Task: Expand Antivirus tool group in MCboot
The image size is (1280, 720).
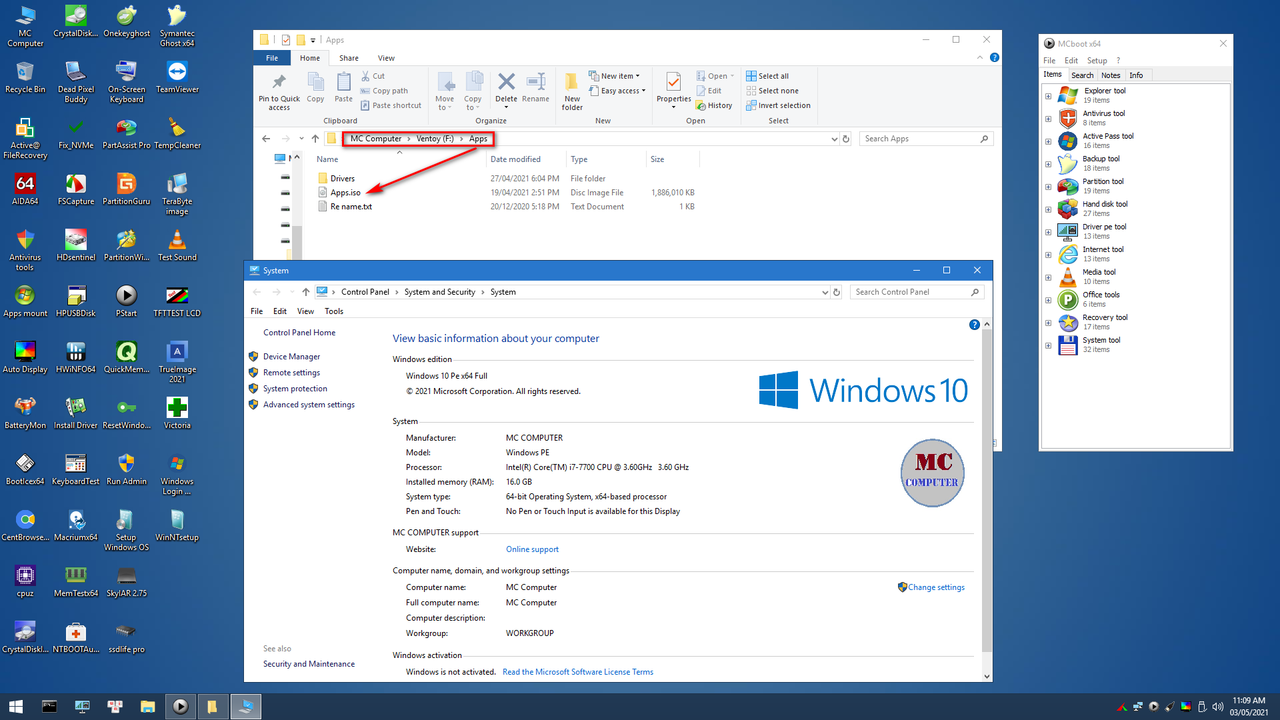Action: [x=1048, y=118]
